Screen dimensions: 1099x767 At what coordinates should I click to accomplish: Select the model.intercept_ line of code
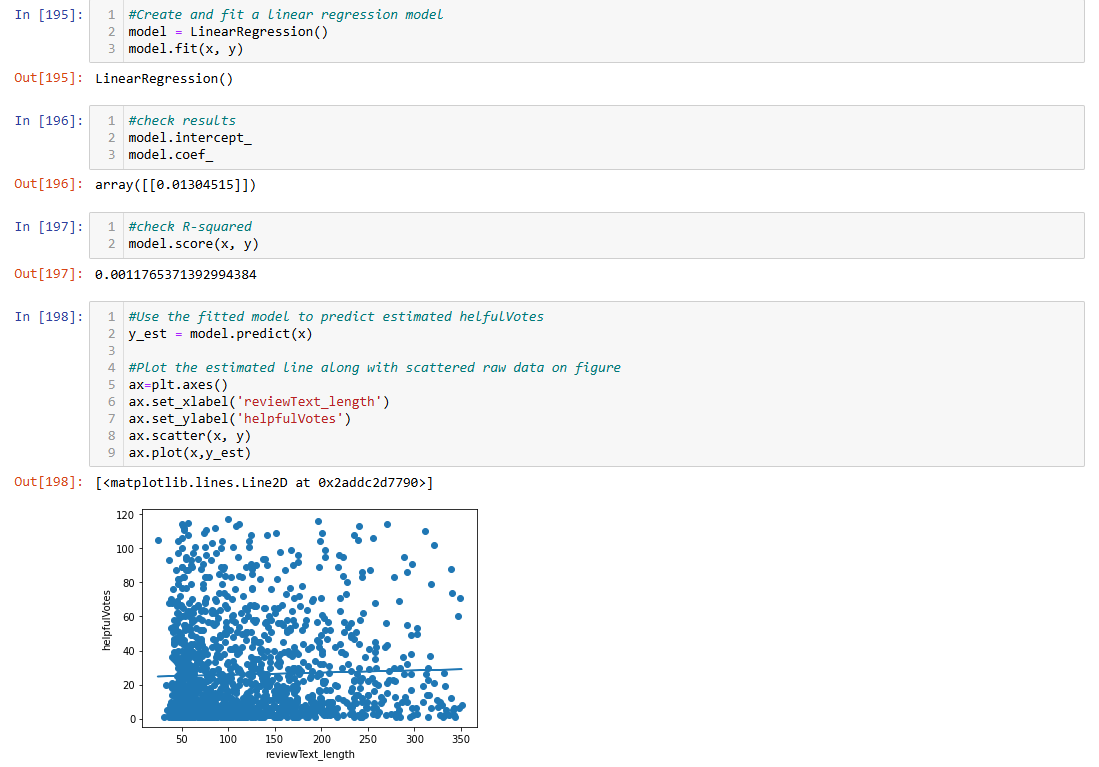point(190,137)
